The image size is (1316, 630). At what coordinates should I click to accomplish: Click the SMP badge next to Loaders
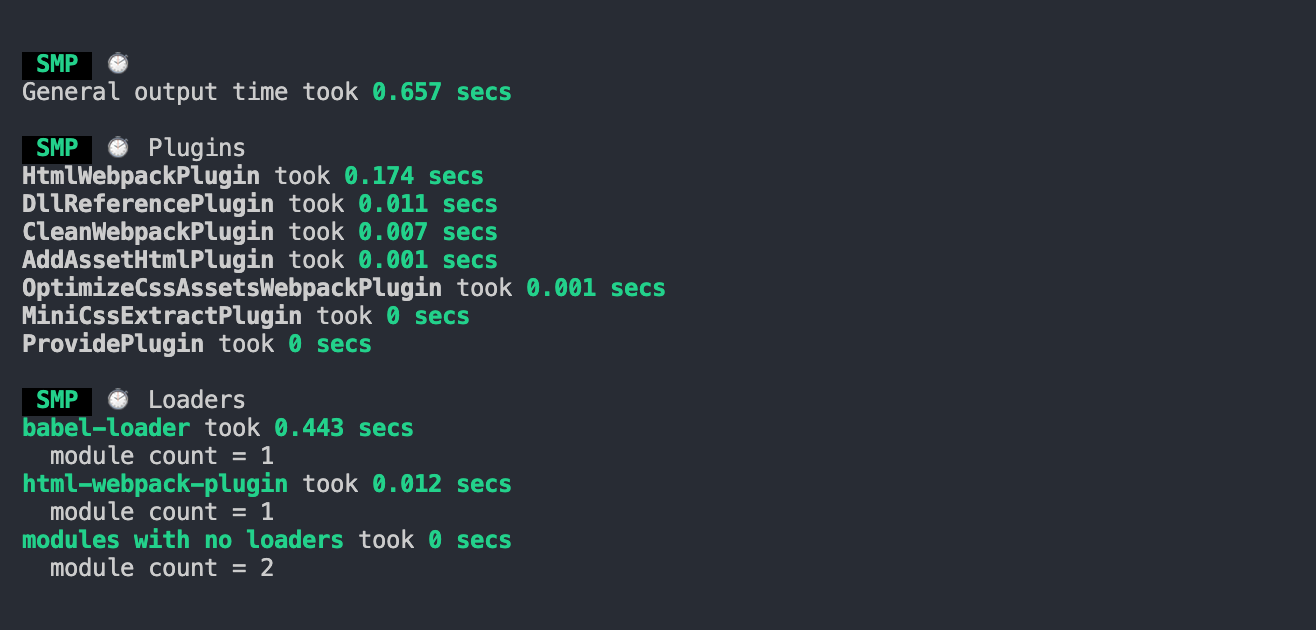pyautogui.click(x=57, y=400)
